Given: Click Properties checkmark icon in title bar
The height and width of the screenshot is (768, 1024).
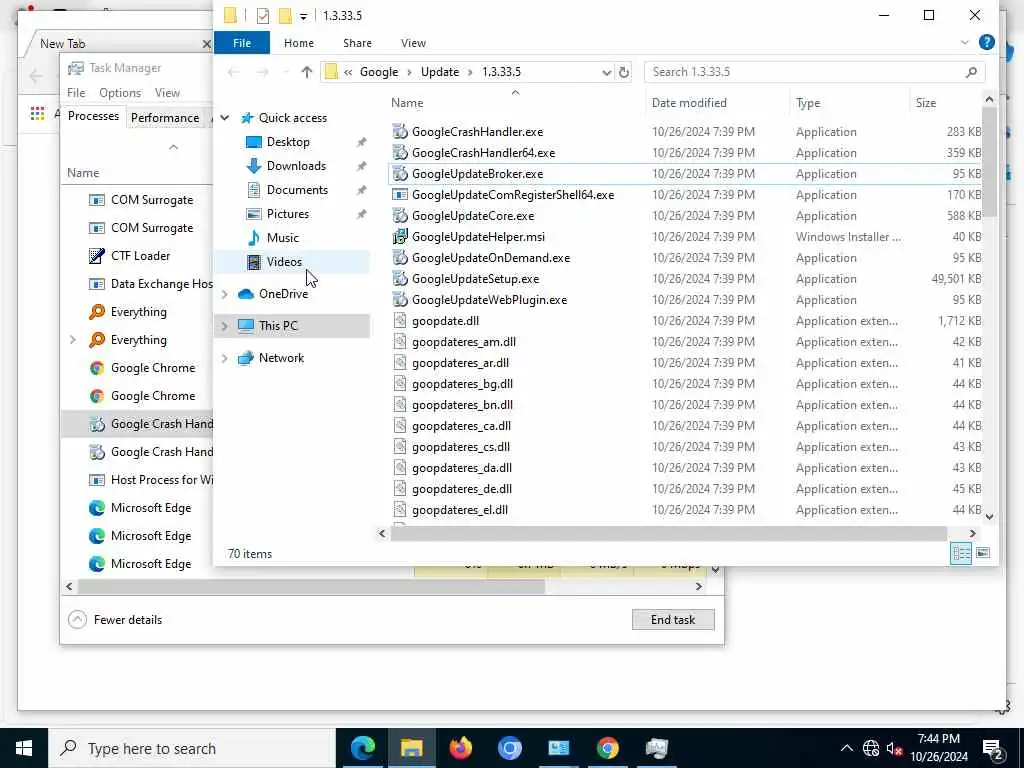Looking at the screenshot, I should [x=263, y=16].
